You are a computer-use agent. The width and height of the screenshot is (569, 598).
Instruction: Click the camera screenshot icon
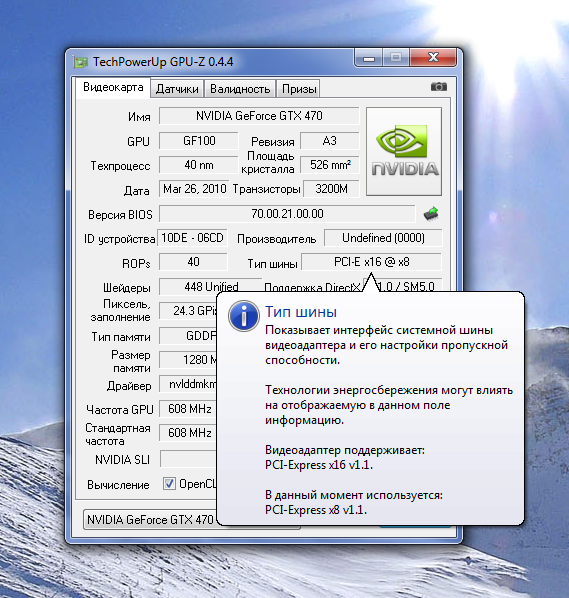coord(439,87)
